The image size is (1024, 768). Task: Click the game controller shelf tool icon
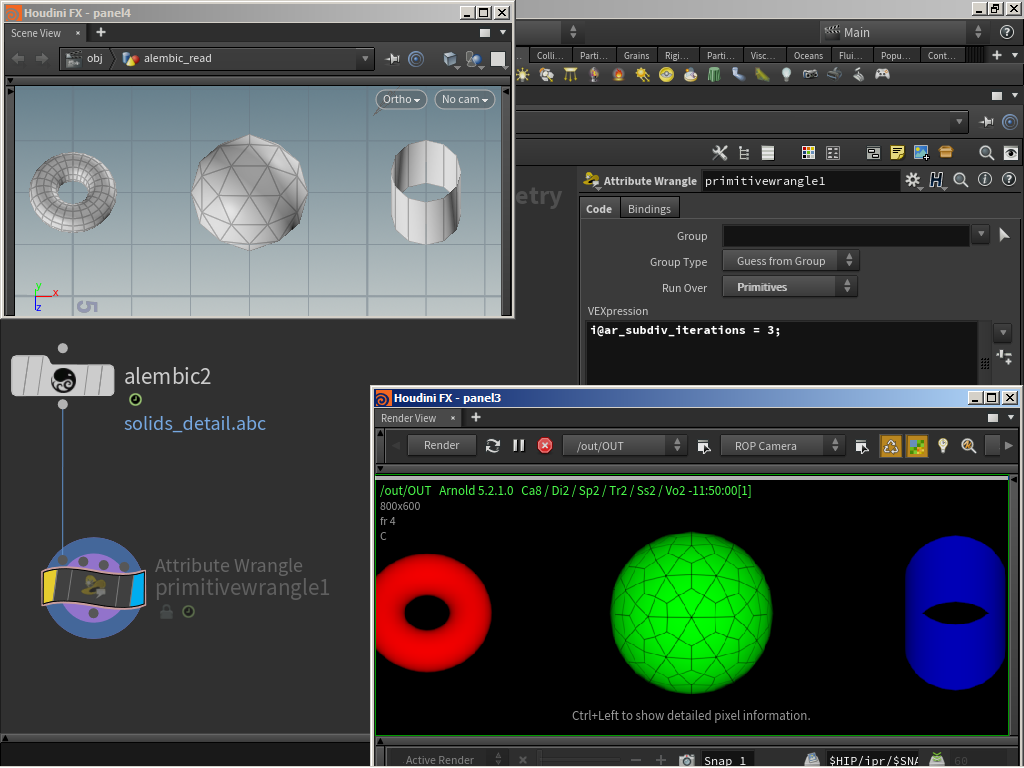tap(882, 74)
